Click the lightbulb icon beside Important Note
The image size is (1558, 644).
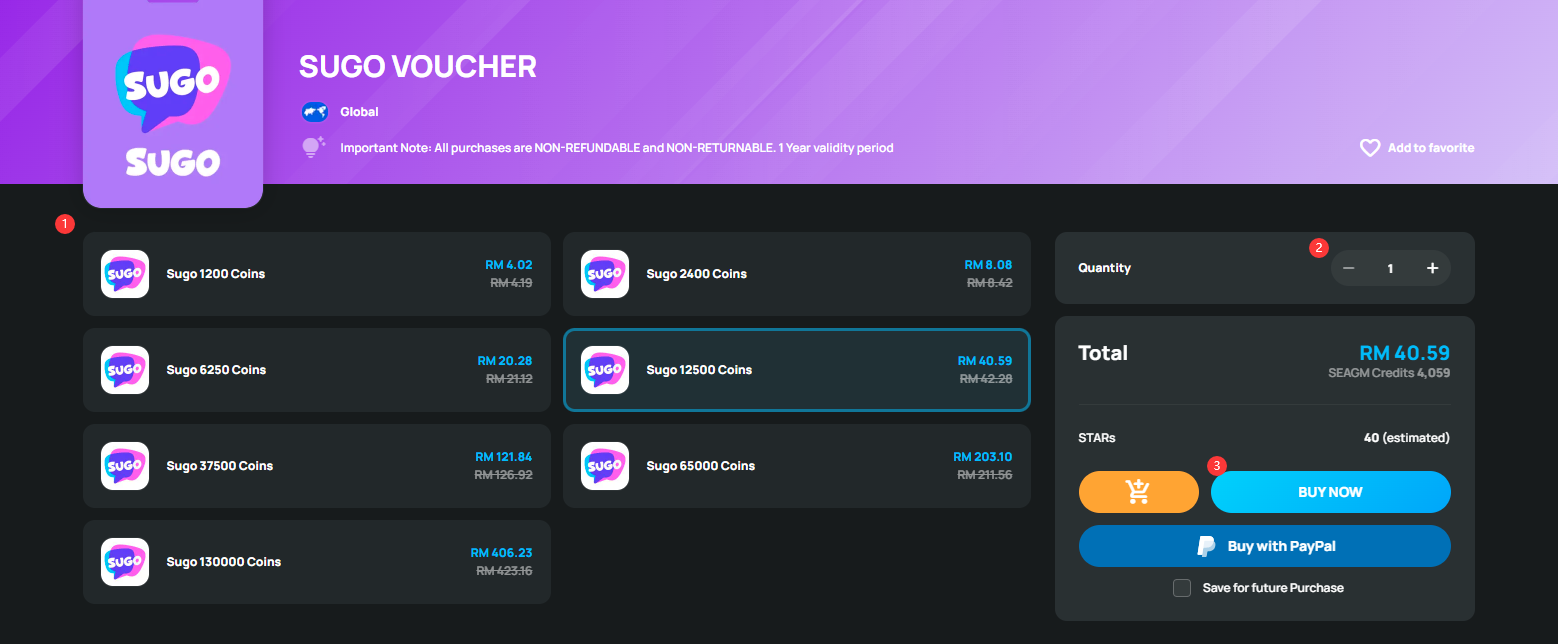314,148
